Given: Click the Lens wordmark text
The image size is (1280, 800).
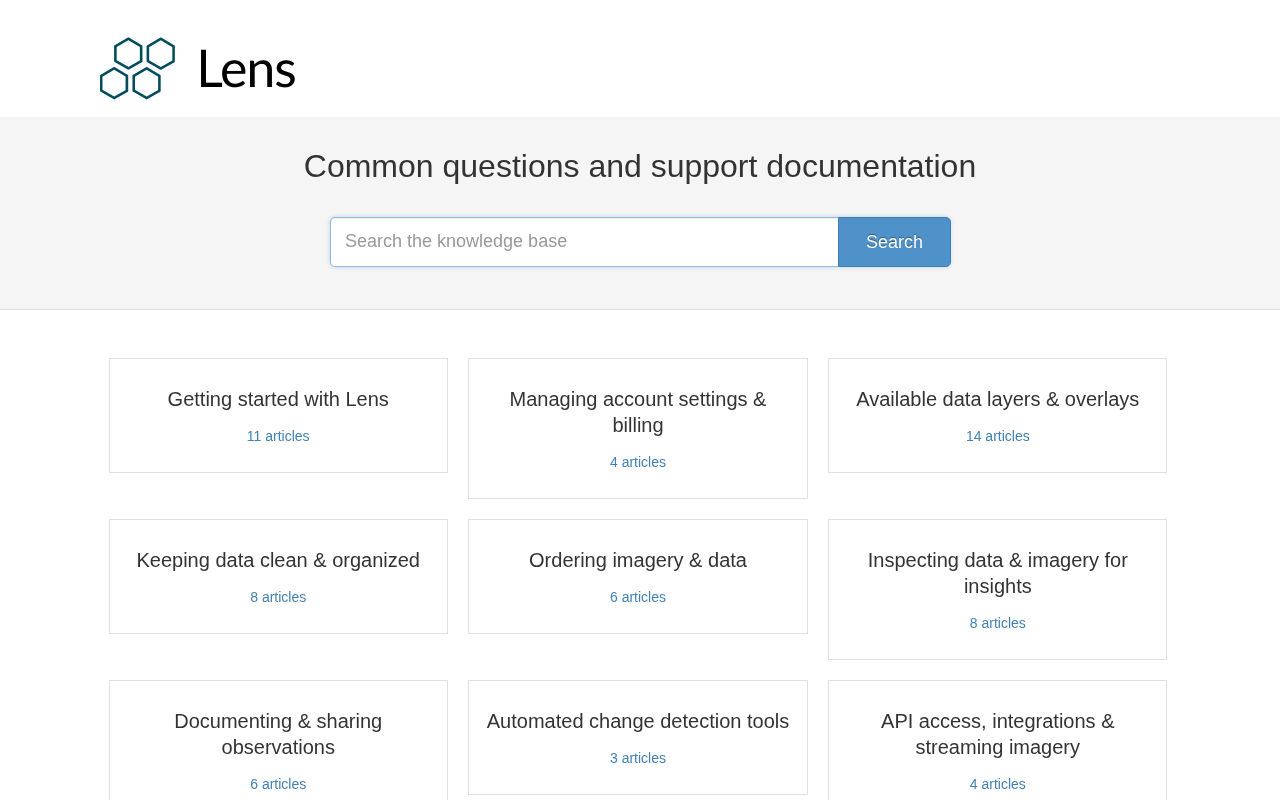Looking at the screenshot, I should point(246,70).
